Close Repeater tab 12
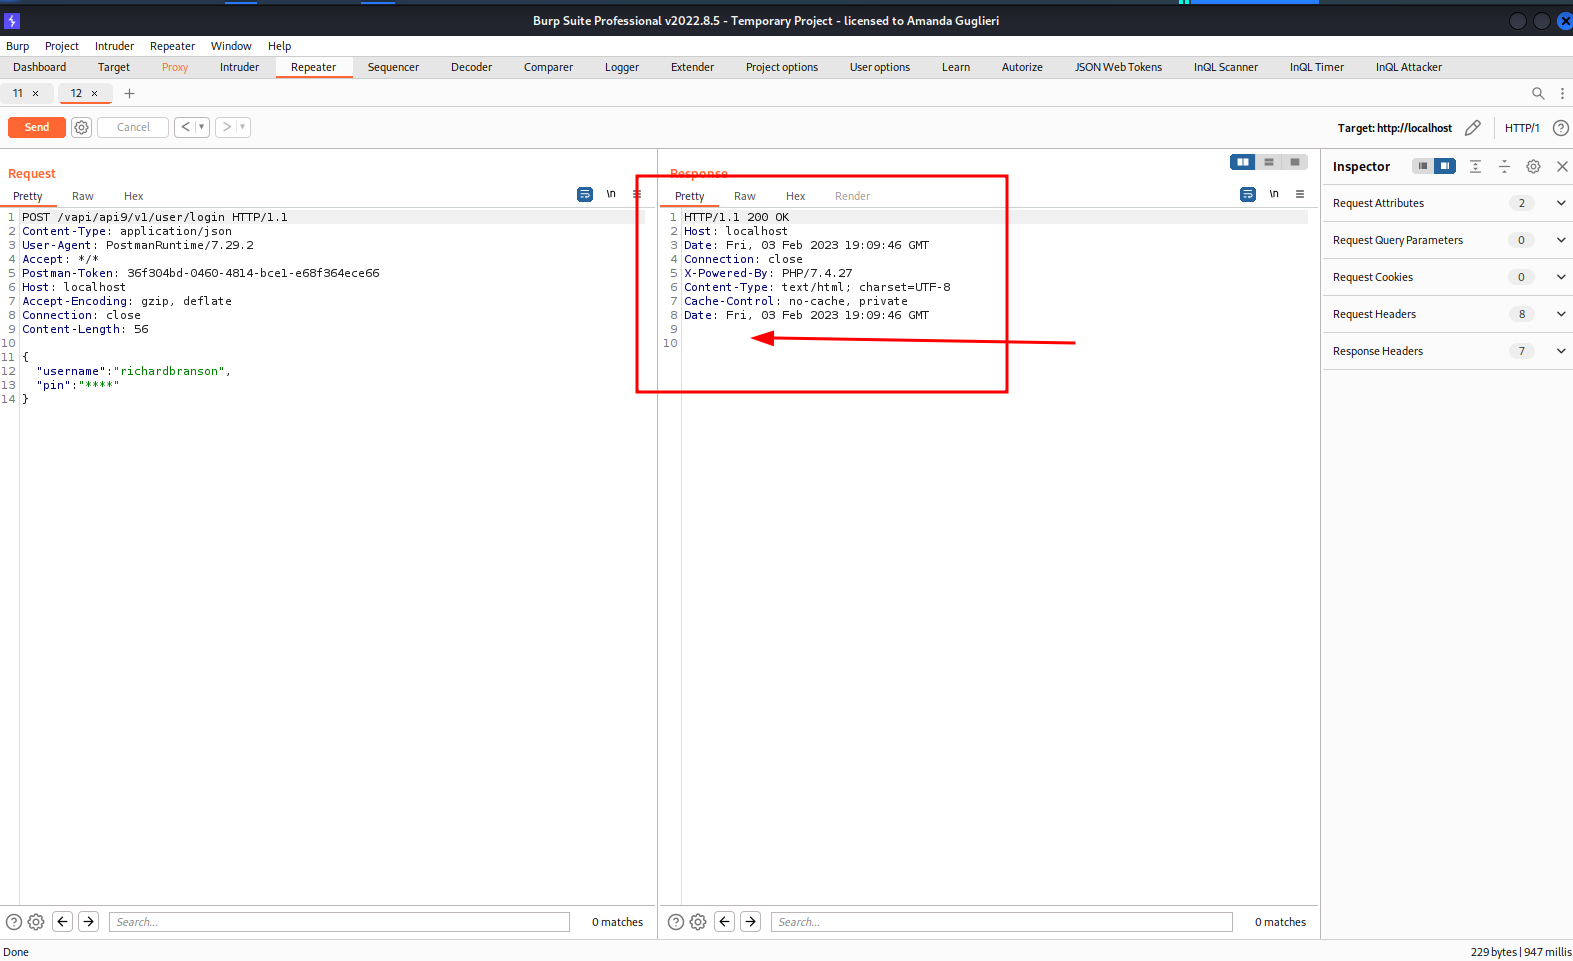Screen dimensions: 1573x961 click(x=94, y=93)
